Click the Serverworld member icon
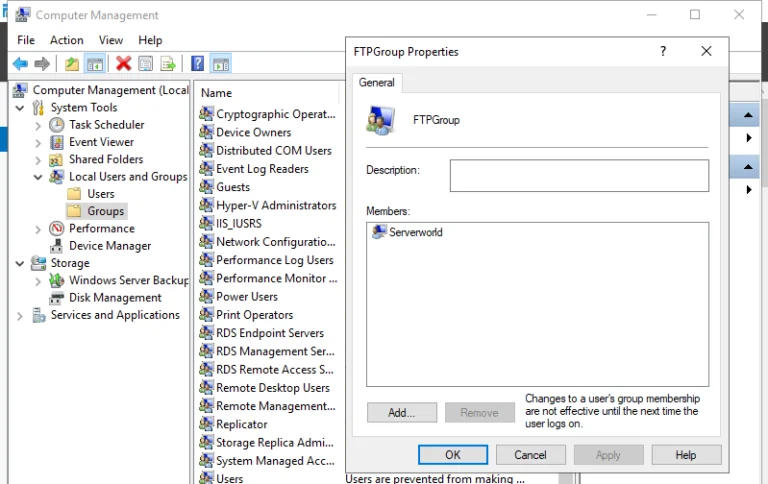Viewport: 768px width, 484px height. point(379,231)
